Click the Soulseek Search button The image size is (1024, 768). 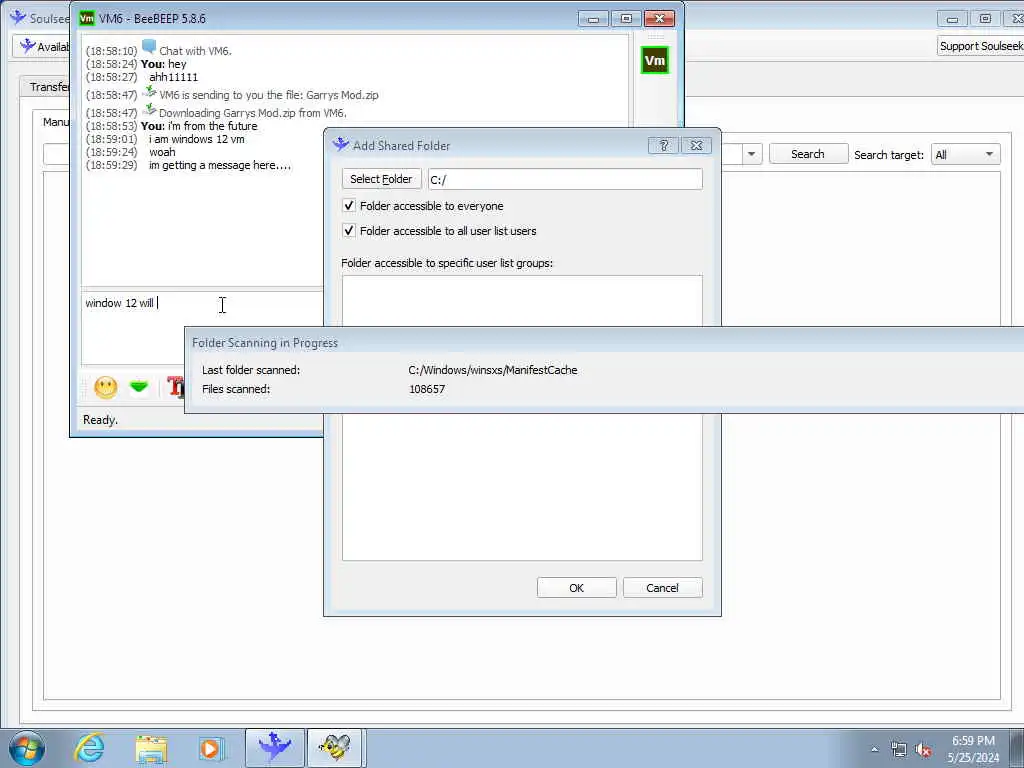coord(808,154)
